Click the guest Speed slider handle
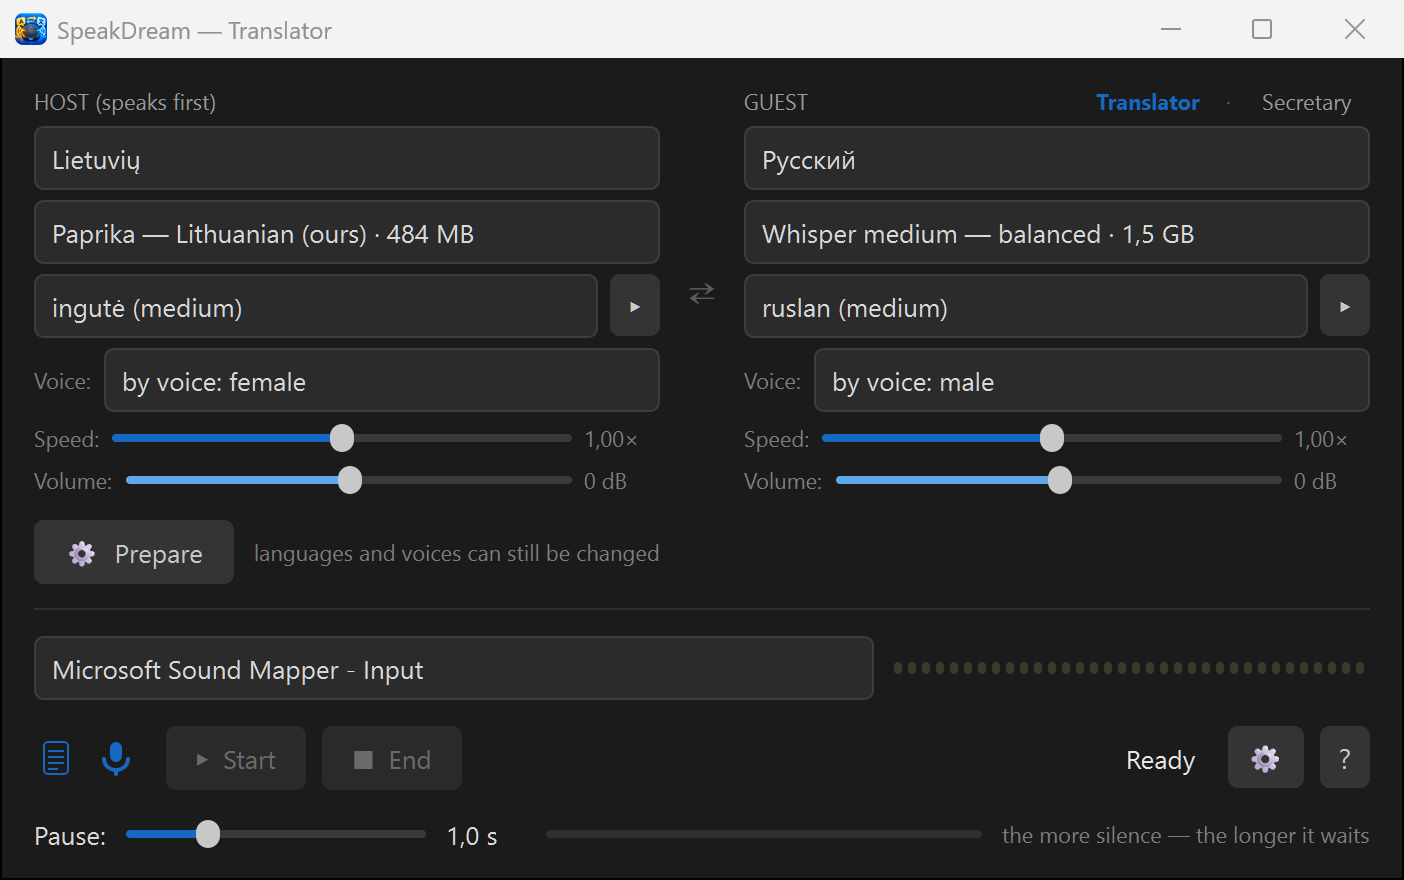 tap(1052, 438)
